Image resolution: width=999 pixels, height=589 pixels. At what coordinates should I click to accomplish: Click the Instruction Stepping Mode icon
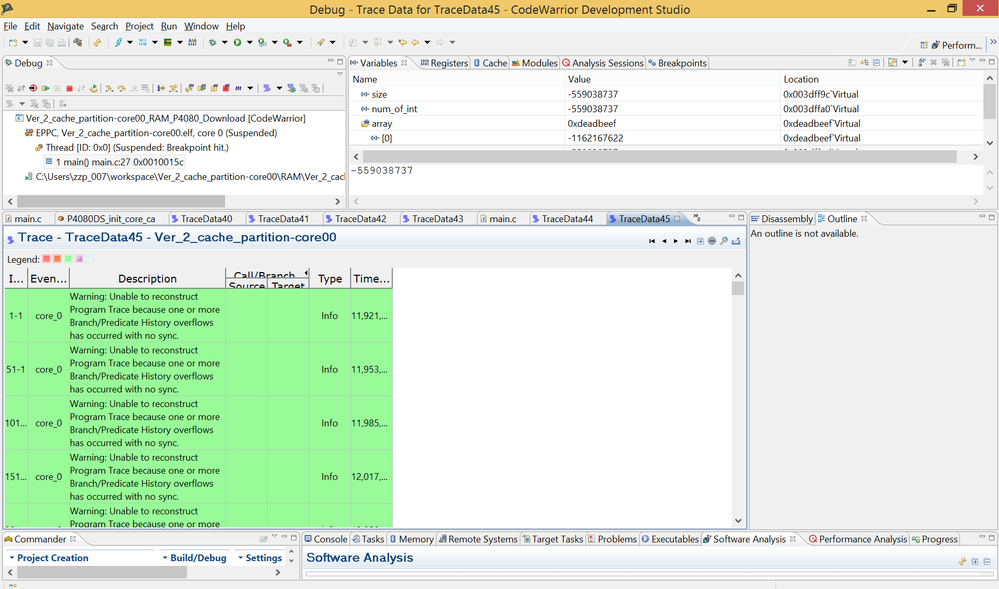click(x=161, y=88)
